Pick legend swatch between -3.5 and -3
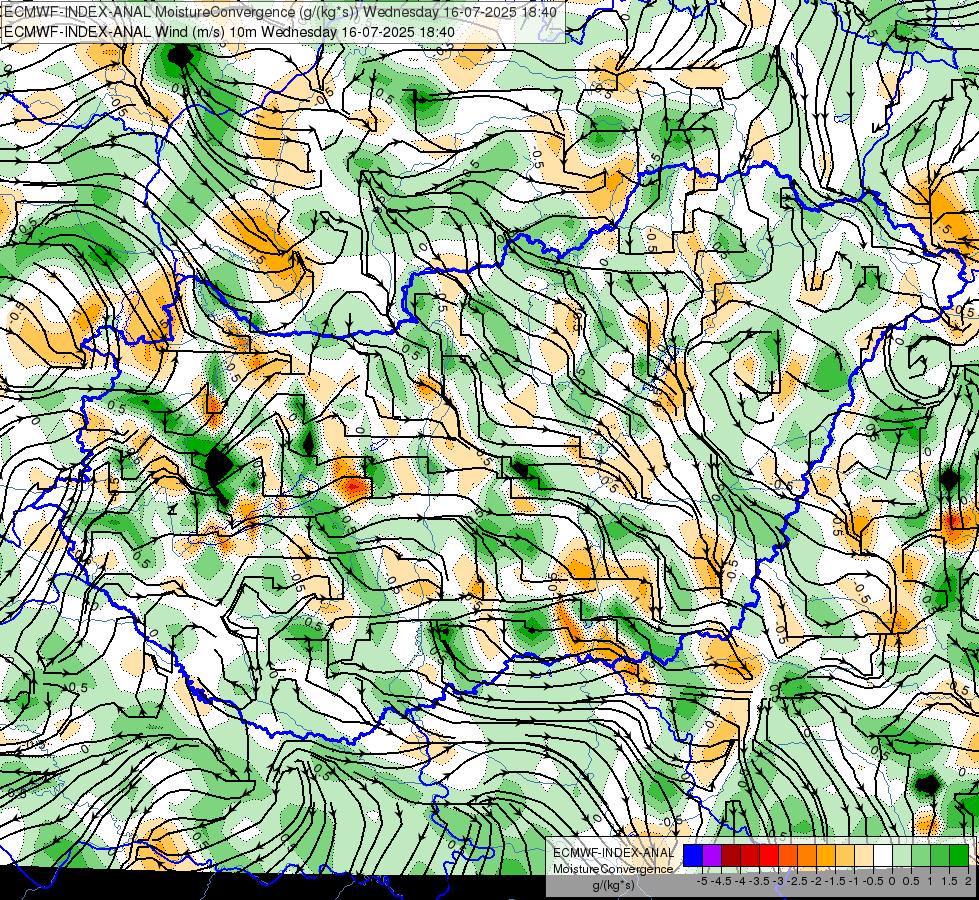This screenshot has height=900, width=979. (x=769, y=855)
